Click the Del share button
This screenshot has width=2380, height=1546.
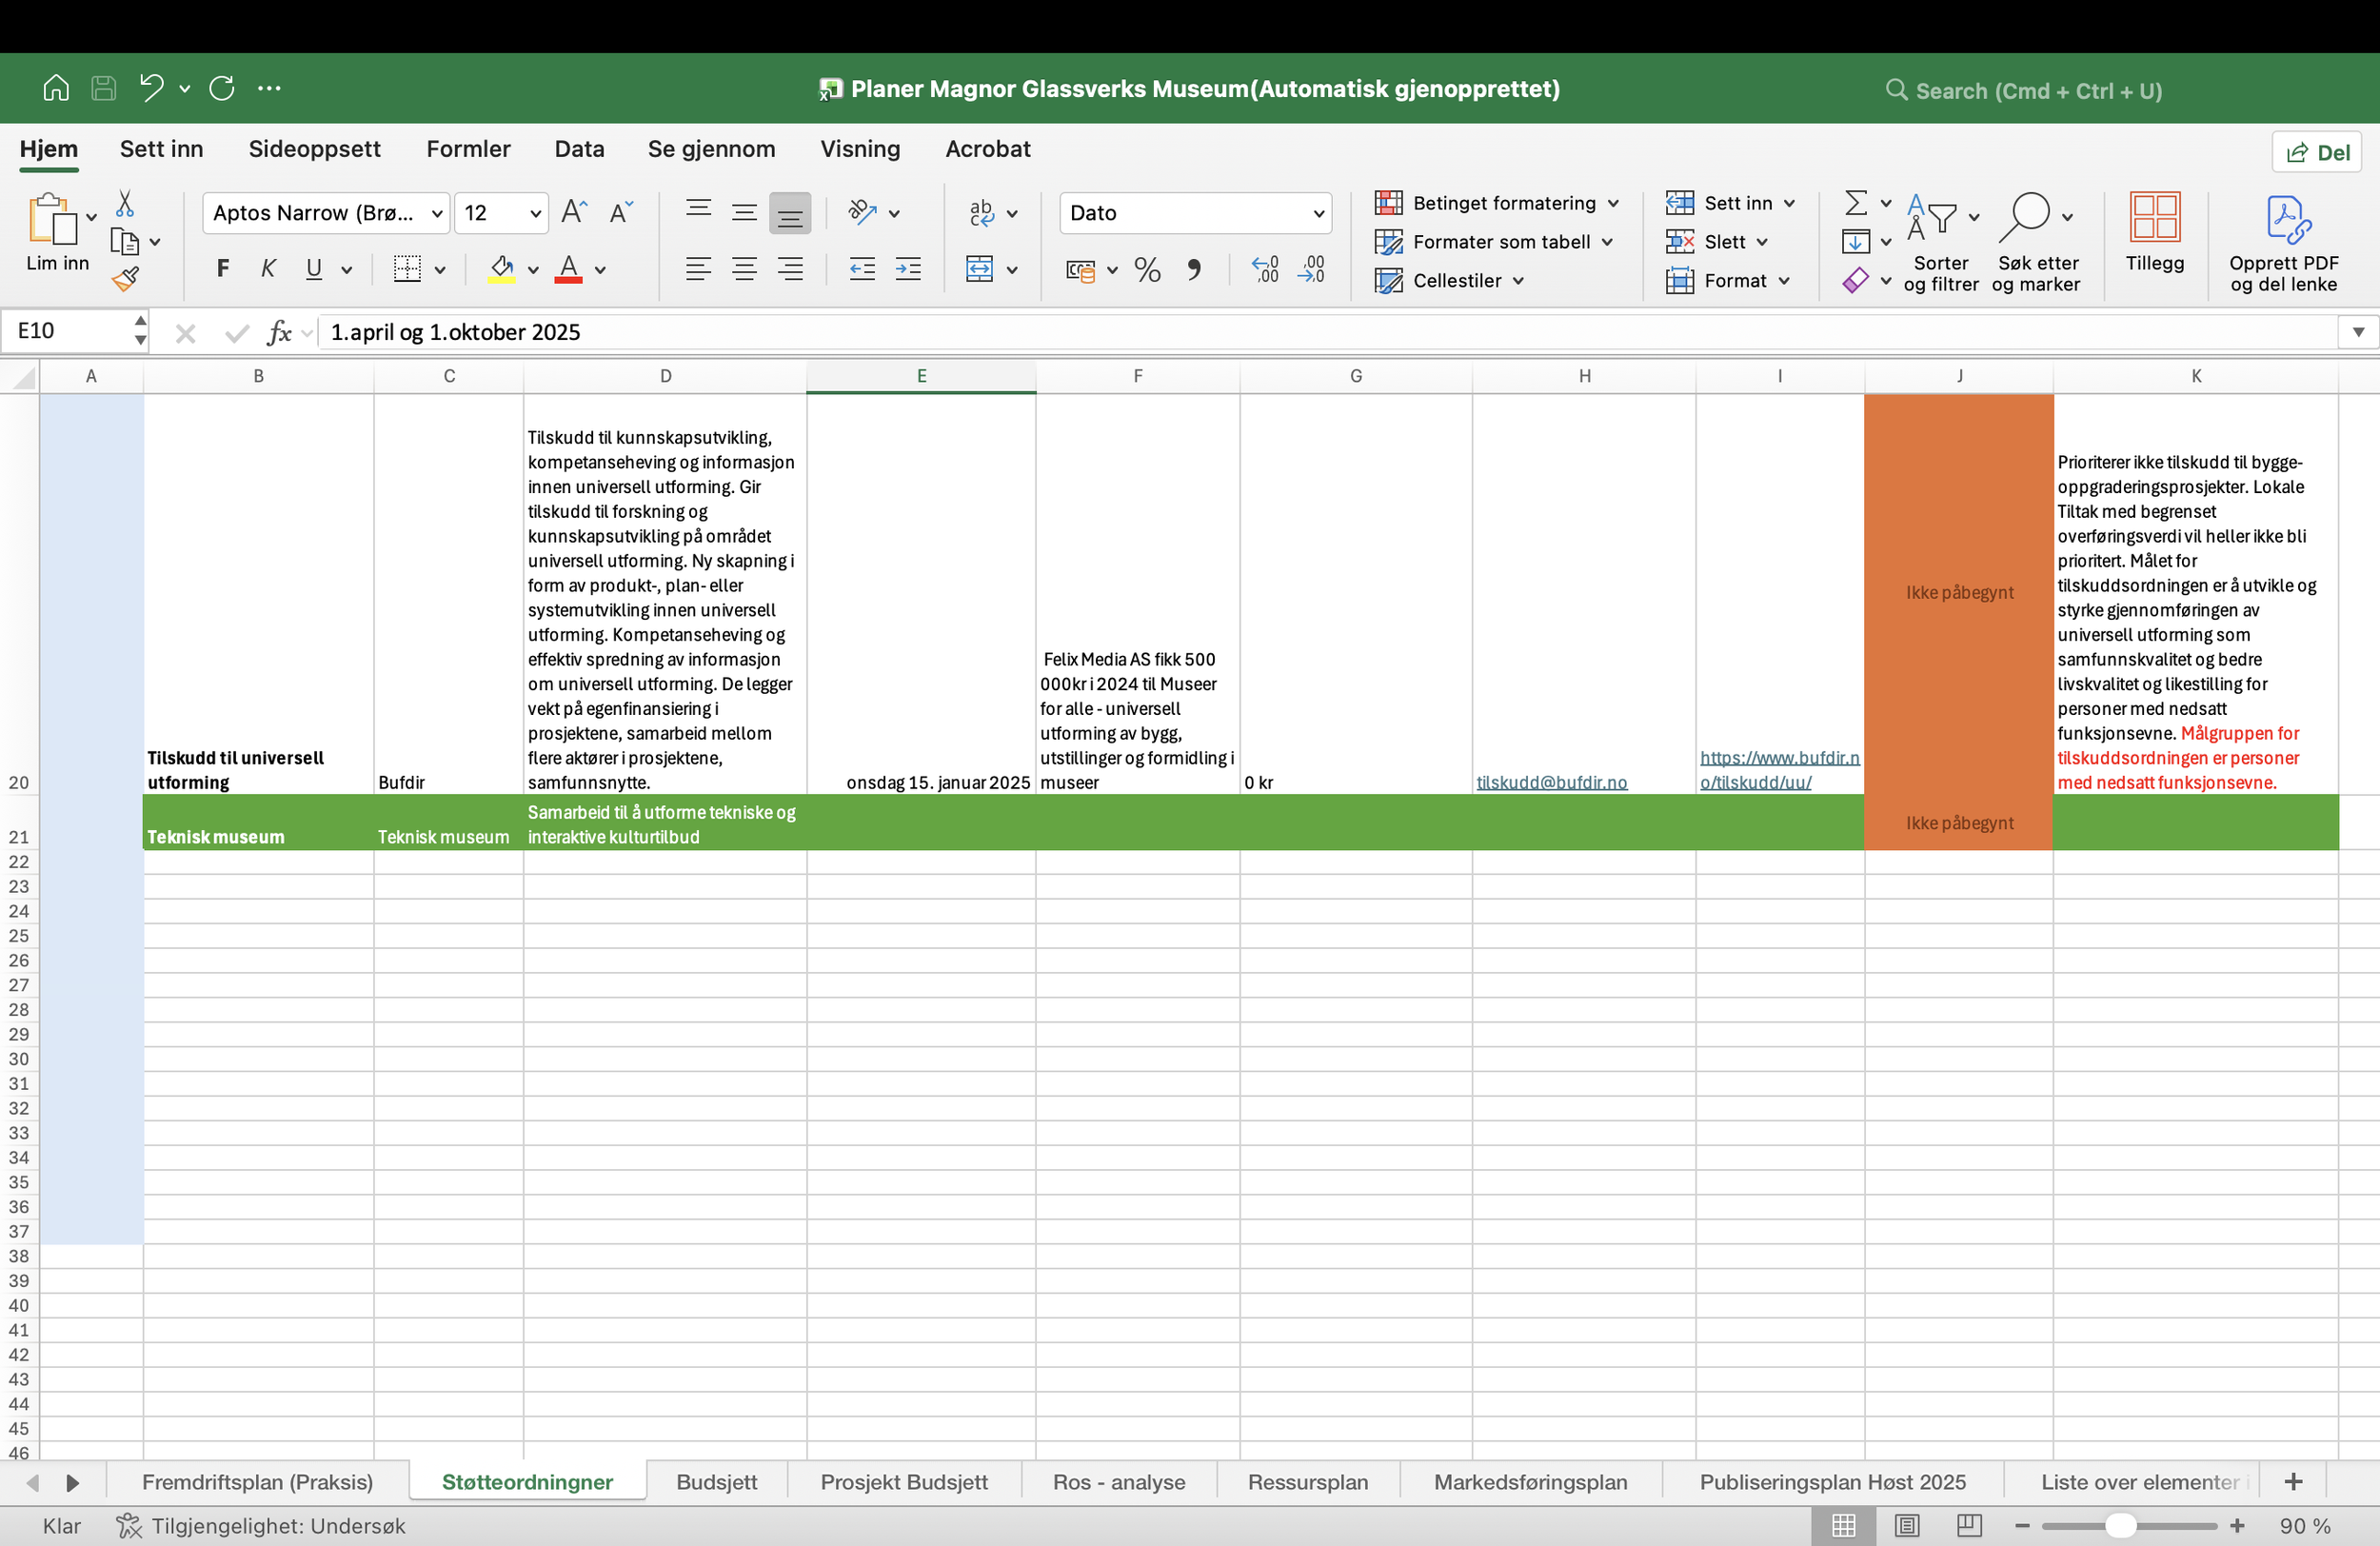tap(2317, 152)
